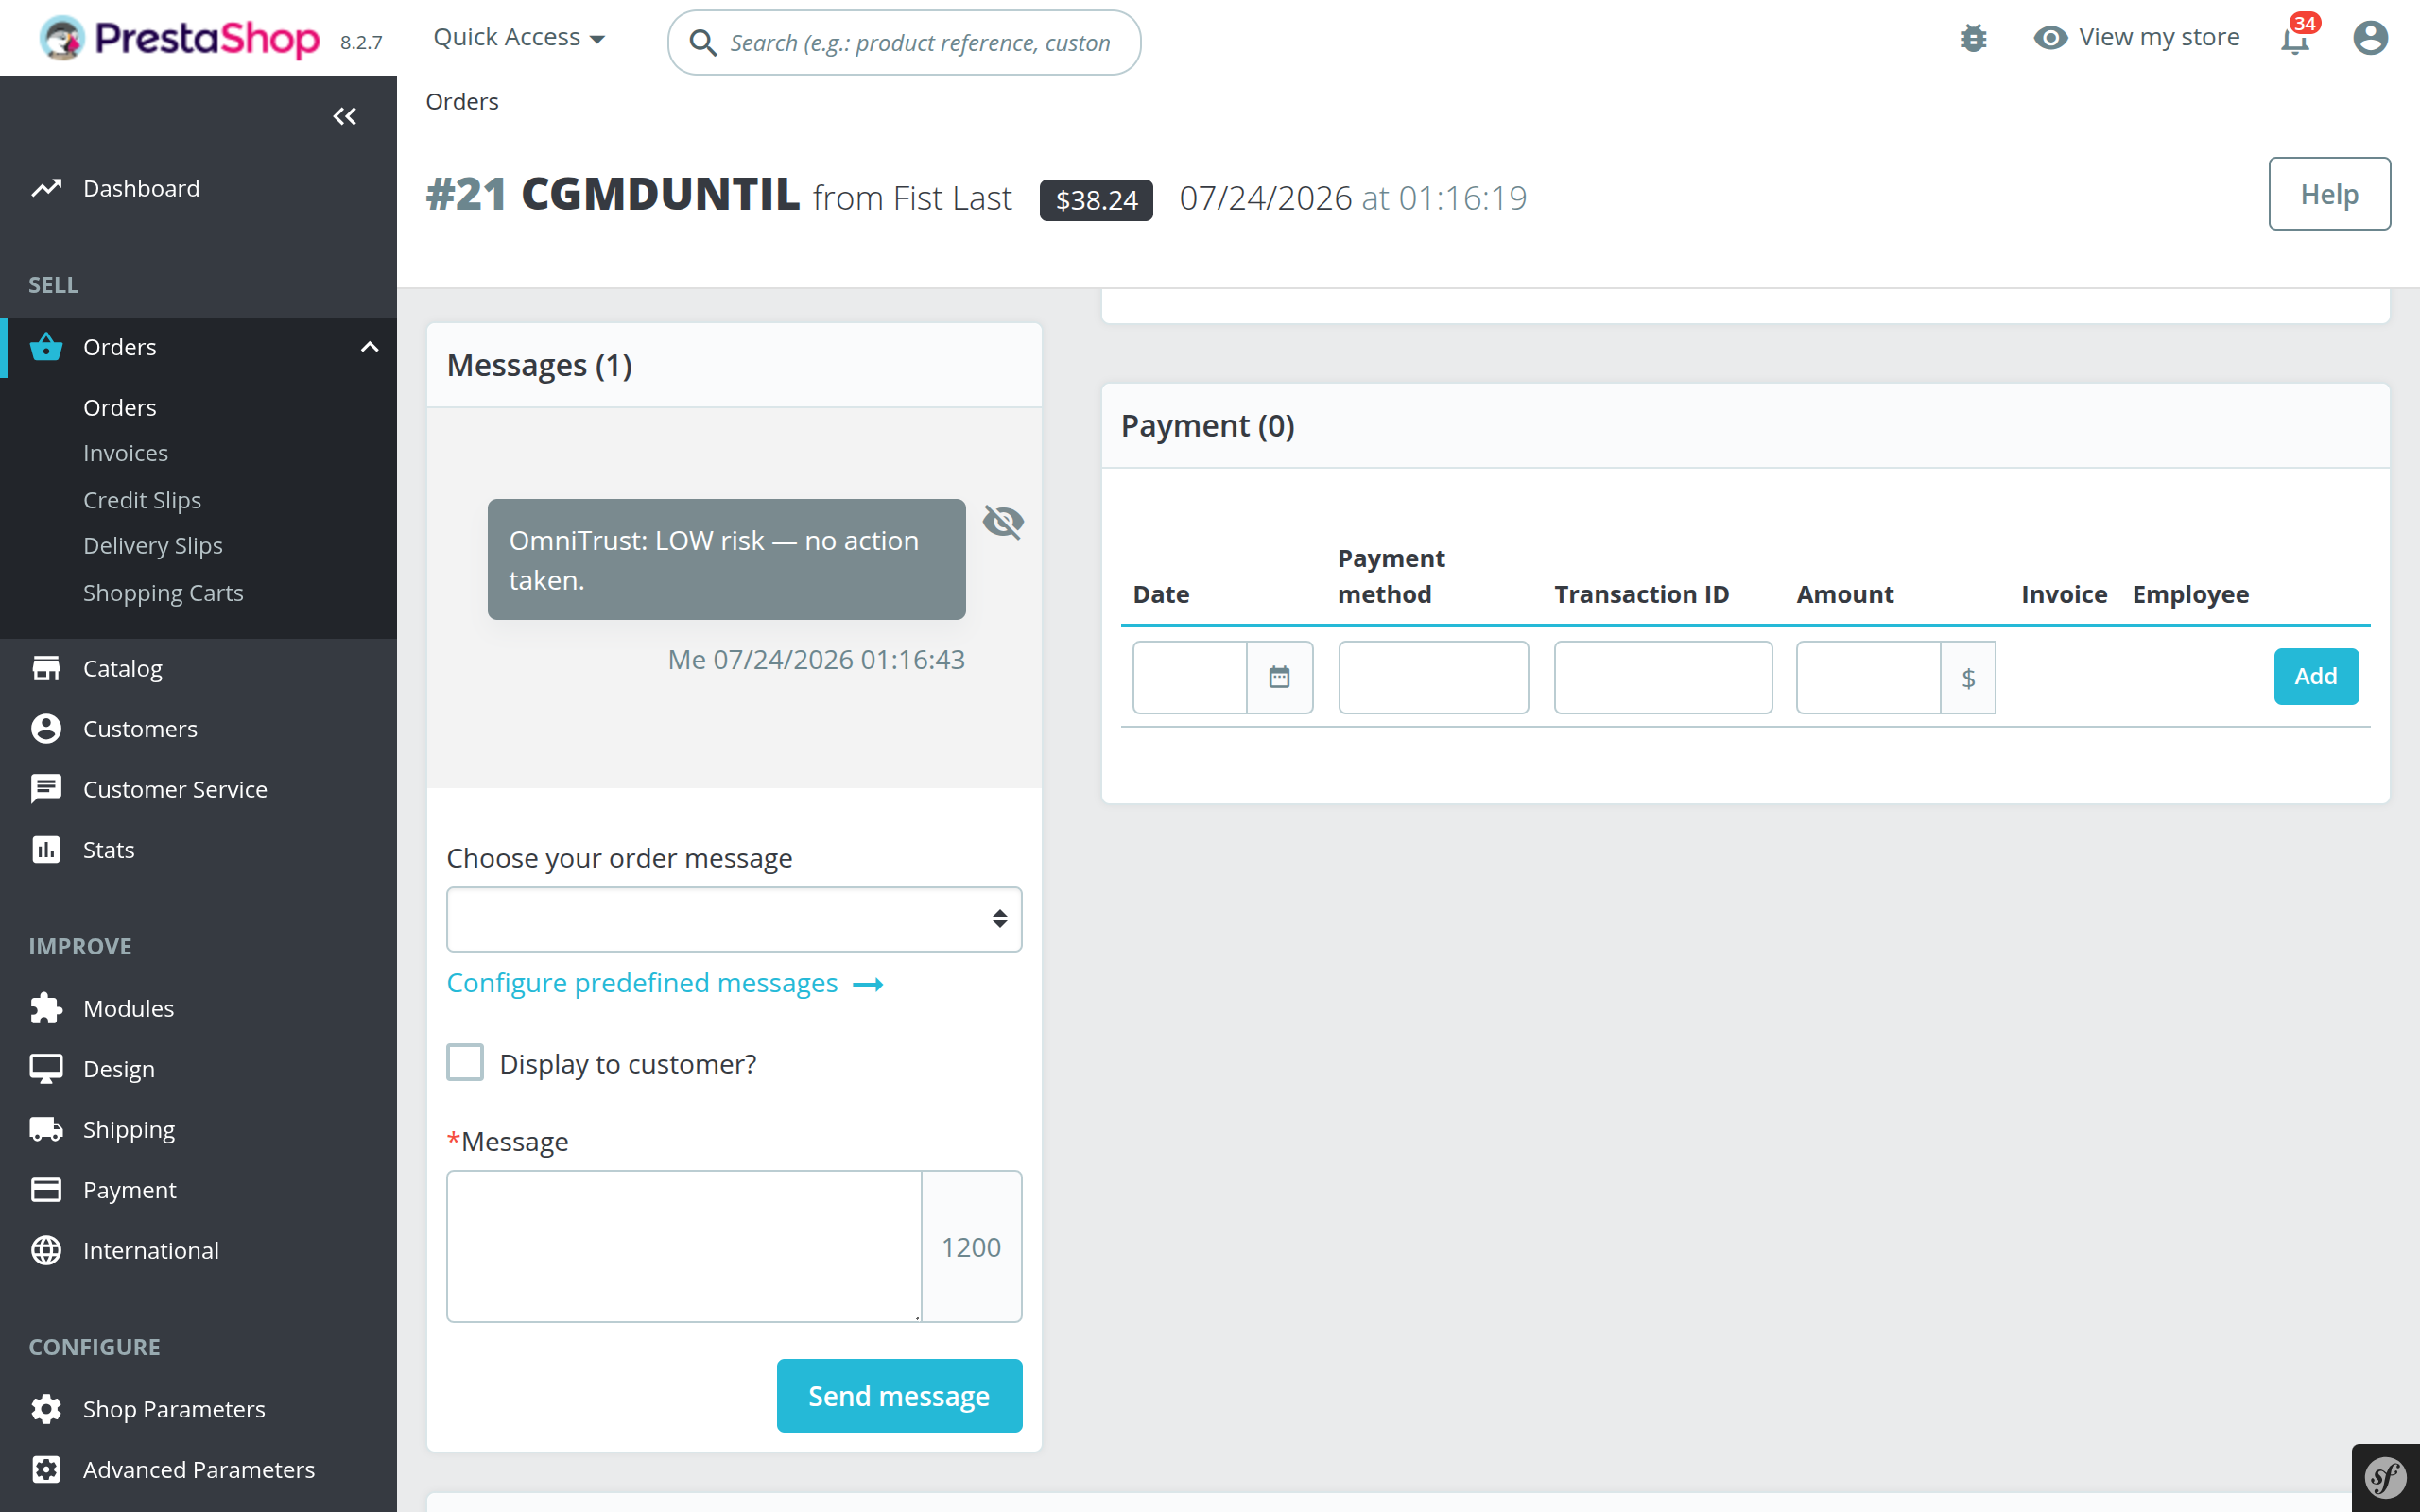Click the Add payment button
The image size is (2420, 1512).
(2316, 676)
